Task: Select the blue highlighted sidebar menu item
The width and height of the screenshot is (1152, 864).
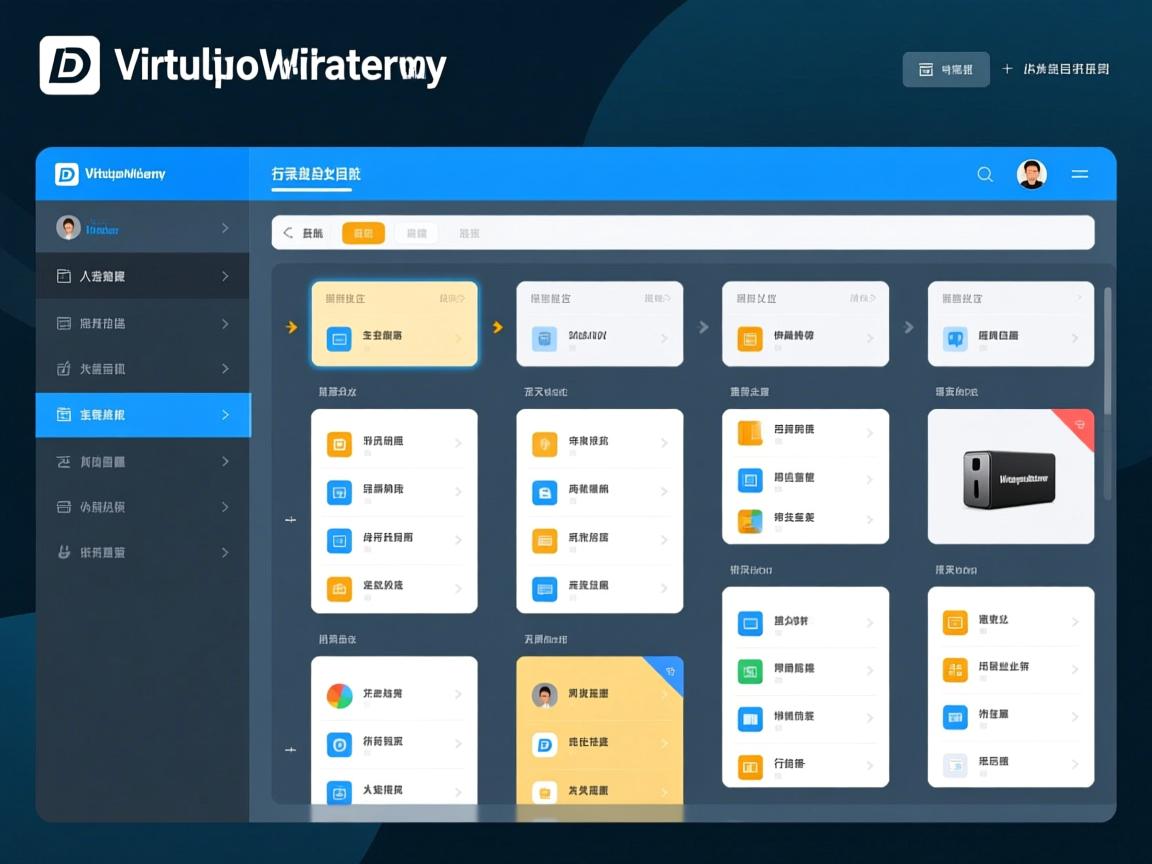Action: tap(142, 415)
